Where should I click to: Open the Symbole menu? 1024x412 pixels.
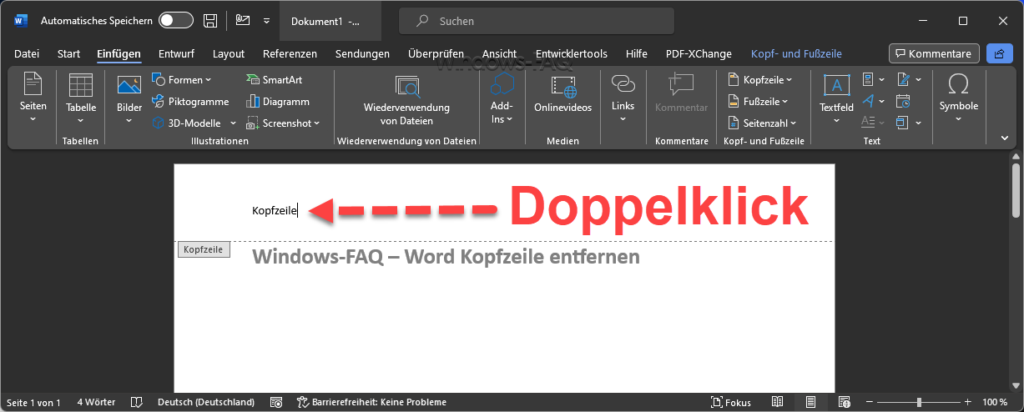pyautogui.click(x=958, y=99)
